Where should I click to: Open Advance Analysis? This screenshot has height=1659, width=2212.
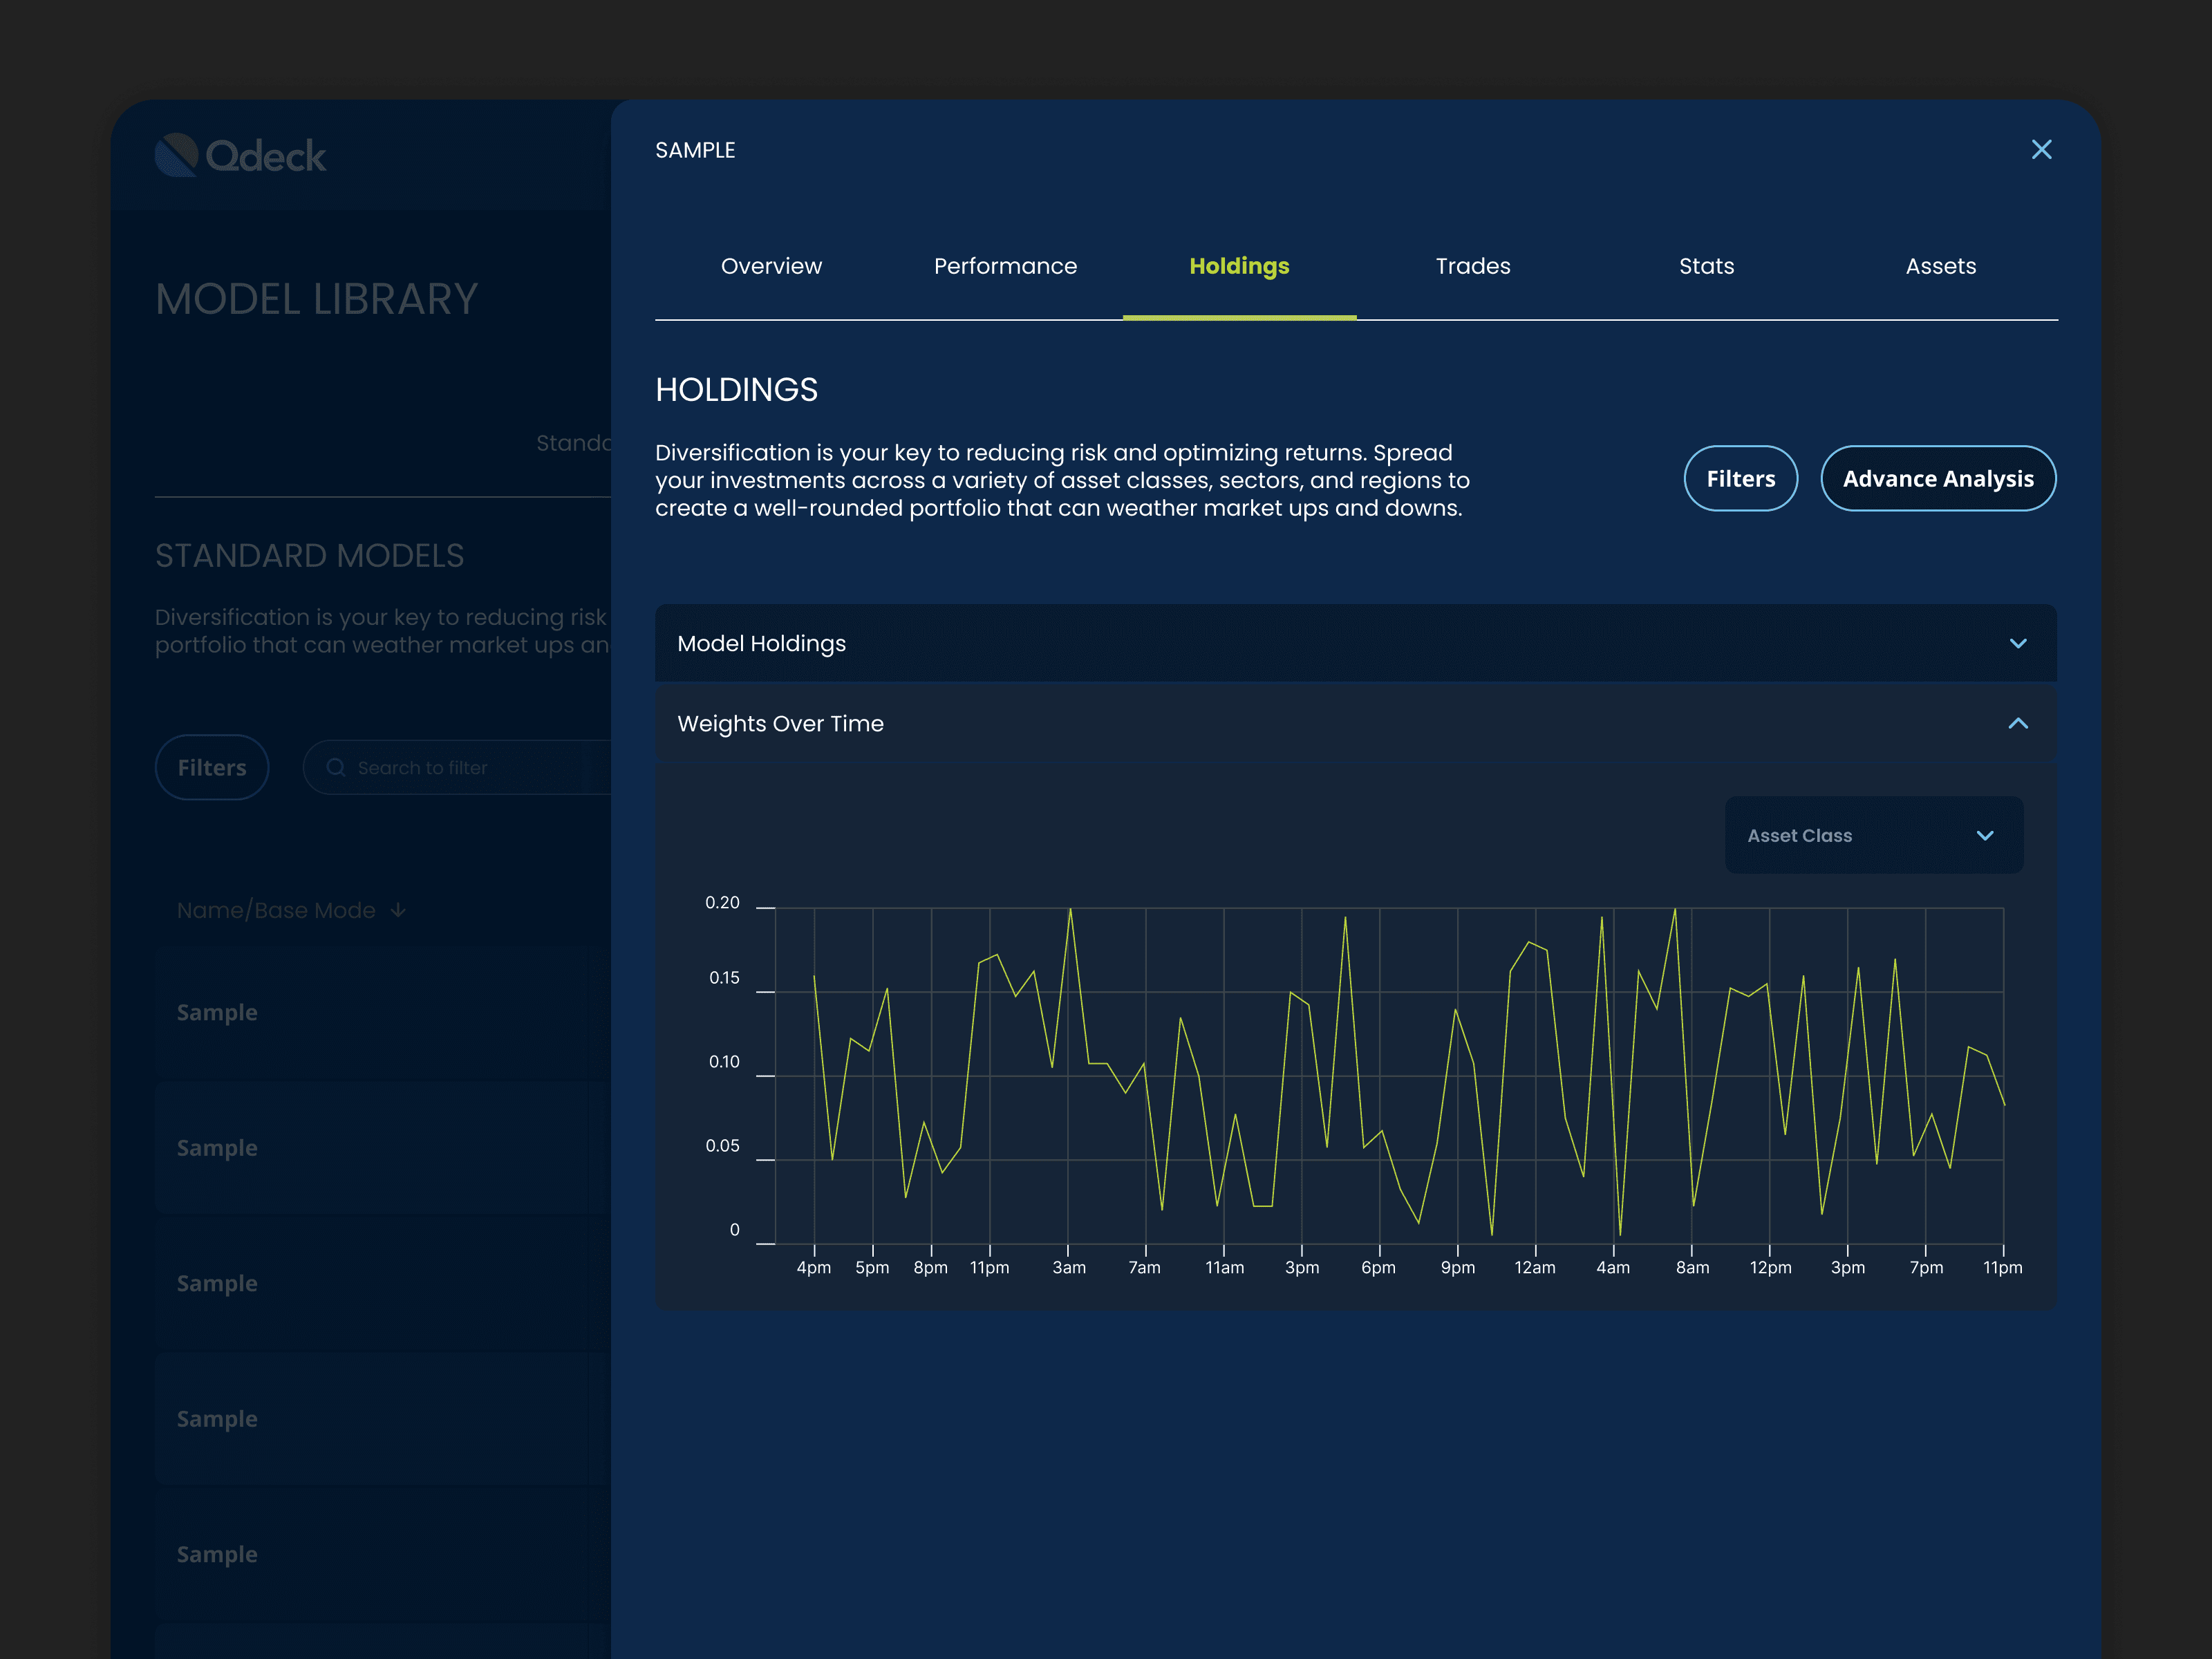(1937, 479)
